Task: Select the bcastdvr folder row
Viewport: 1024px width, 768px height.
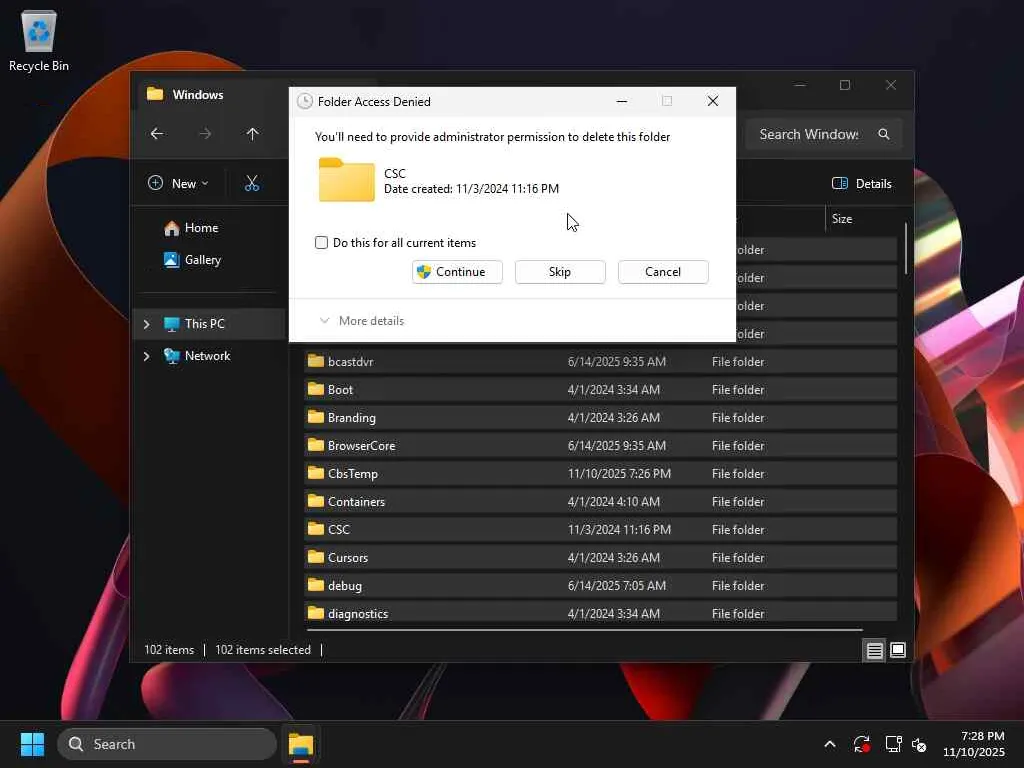Action: pyautogui.click(x=601, y=362)
